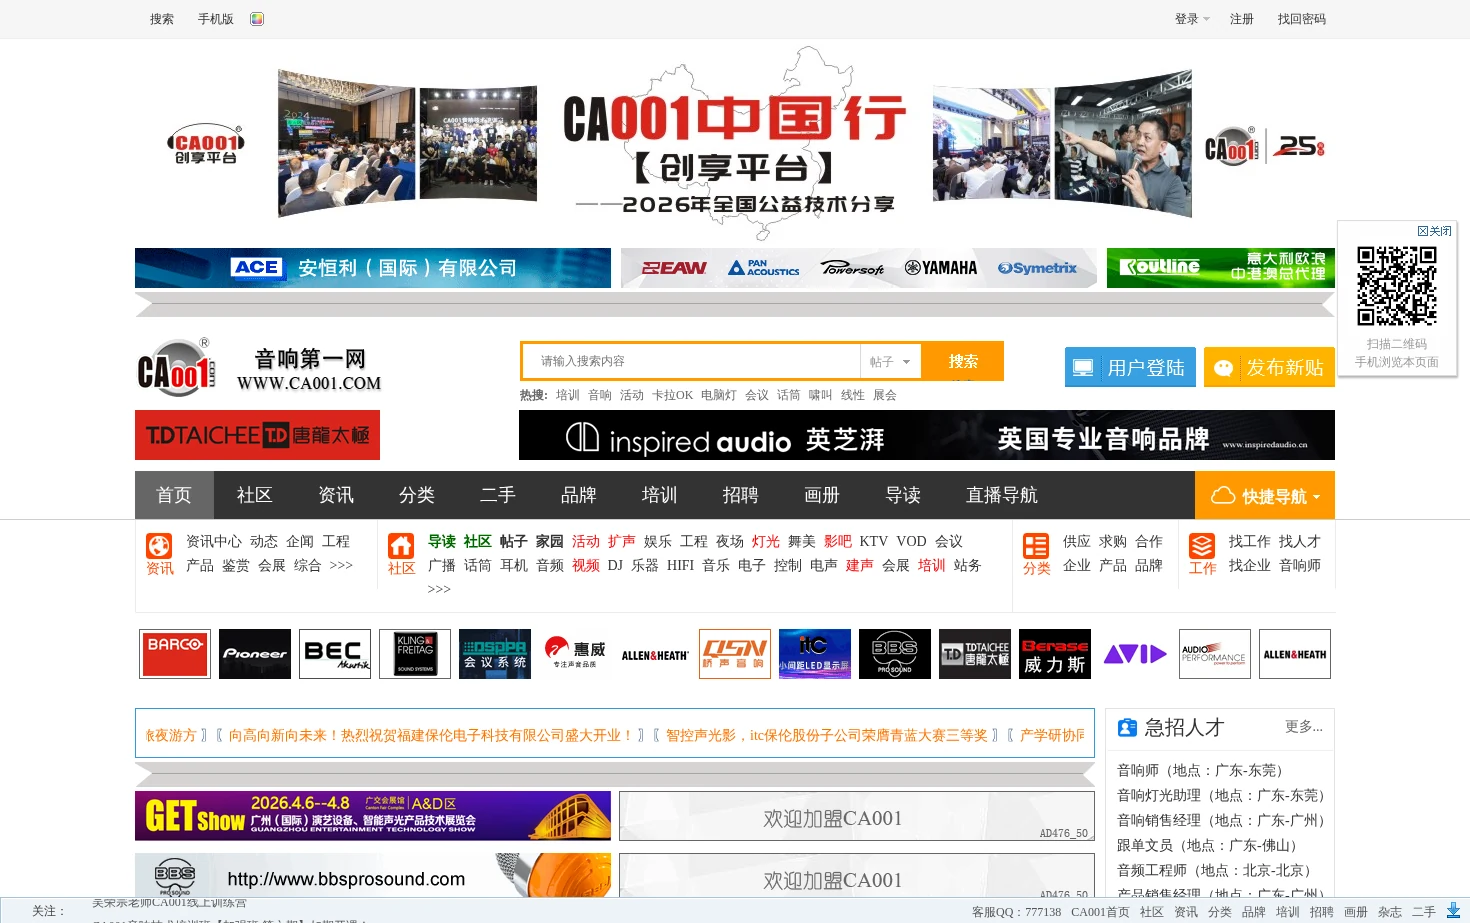Screen dimensions: 1470x923
Task: Click the first Allen & Heath logo after 惠威
Action: 655,654
